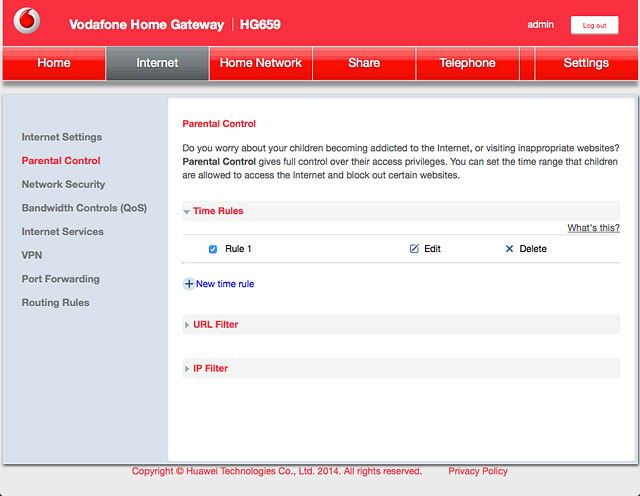Screen dimensions: 640x496
Task: Click the Huawei copyright notice text
Action: pyautogui.click(x=276, y=471)
